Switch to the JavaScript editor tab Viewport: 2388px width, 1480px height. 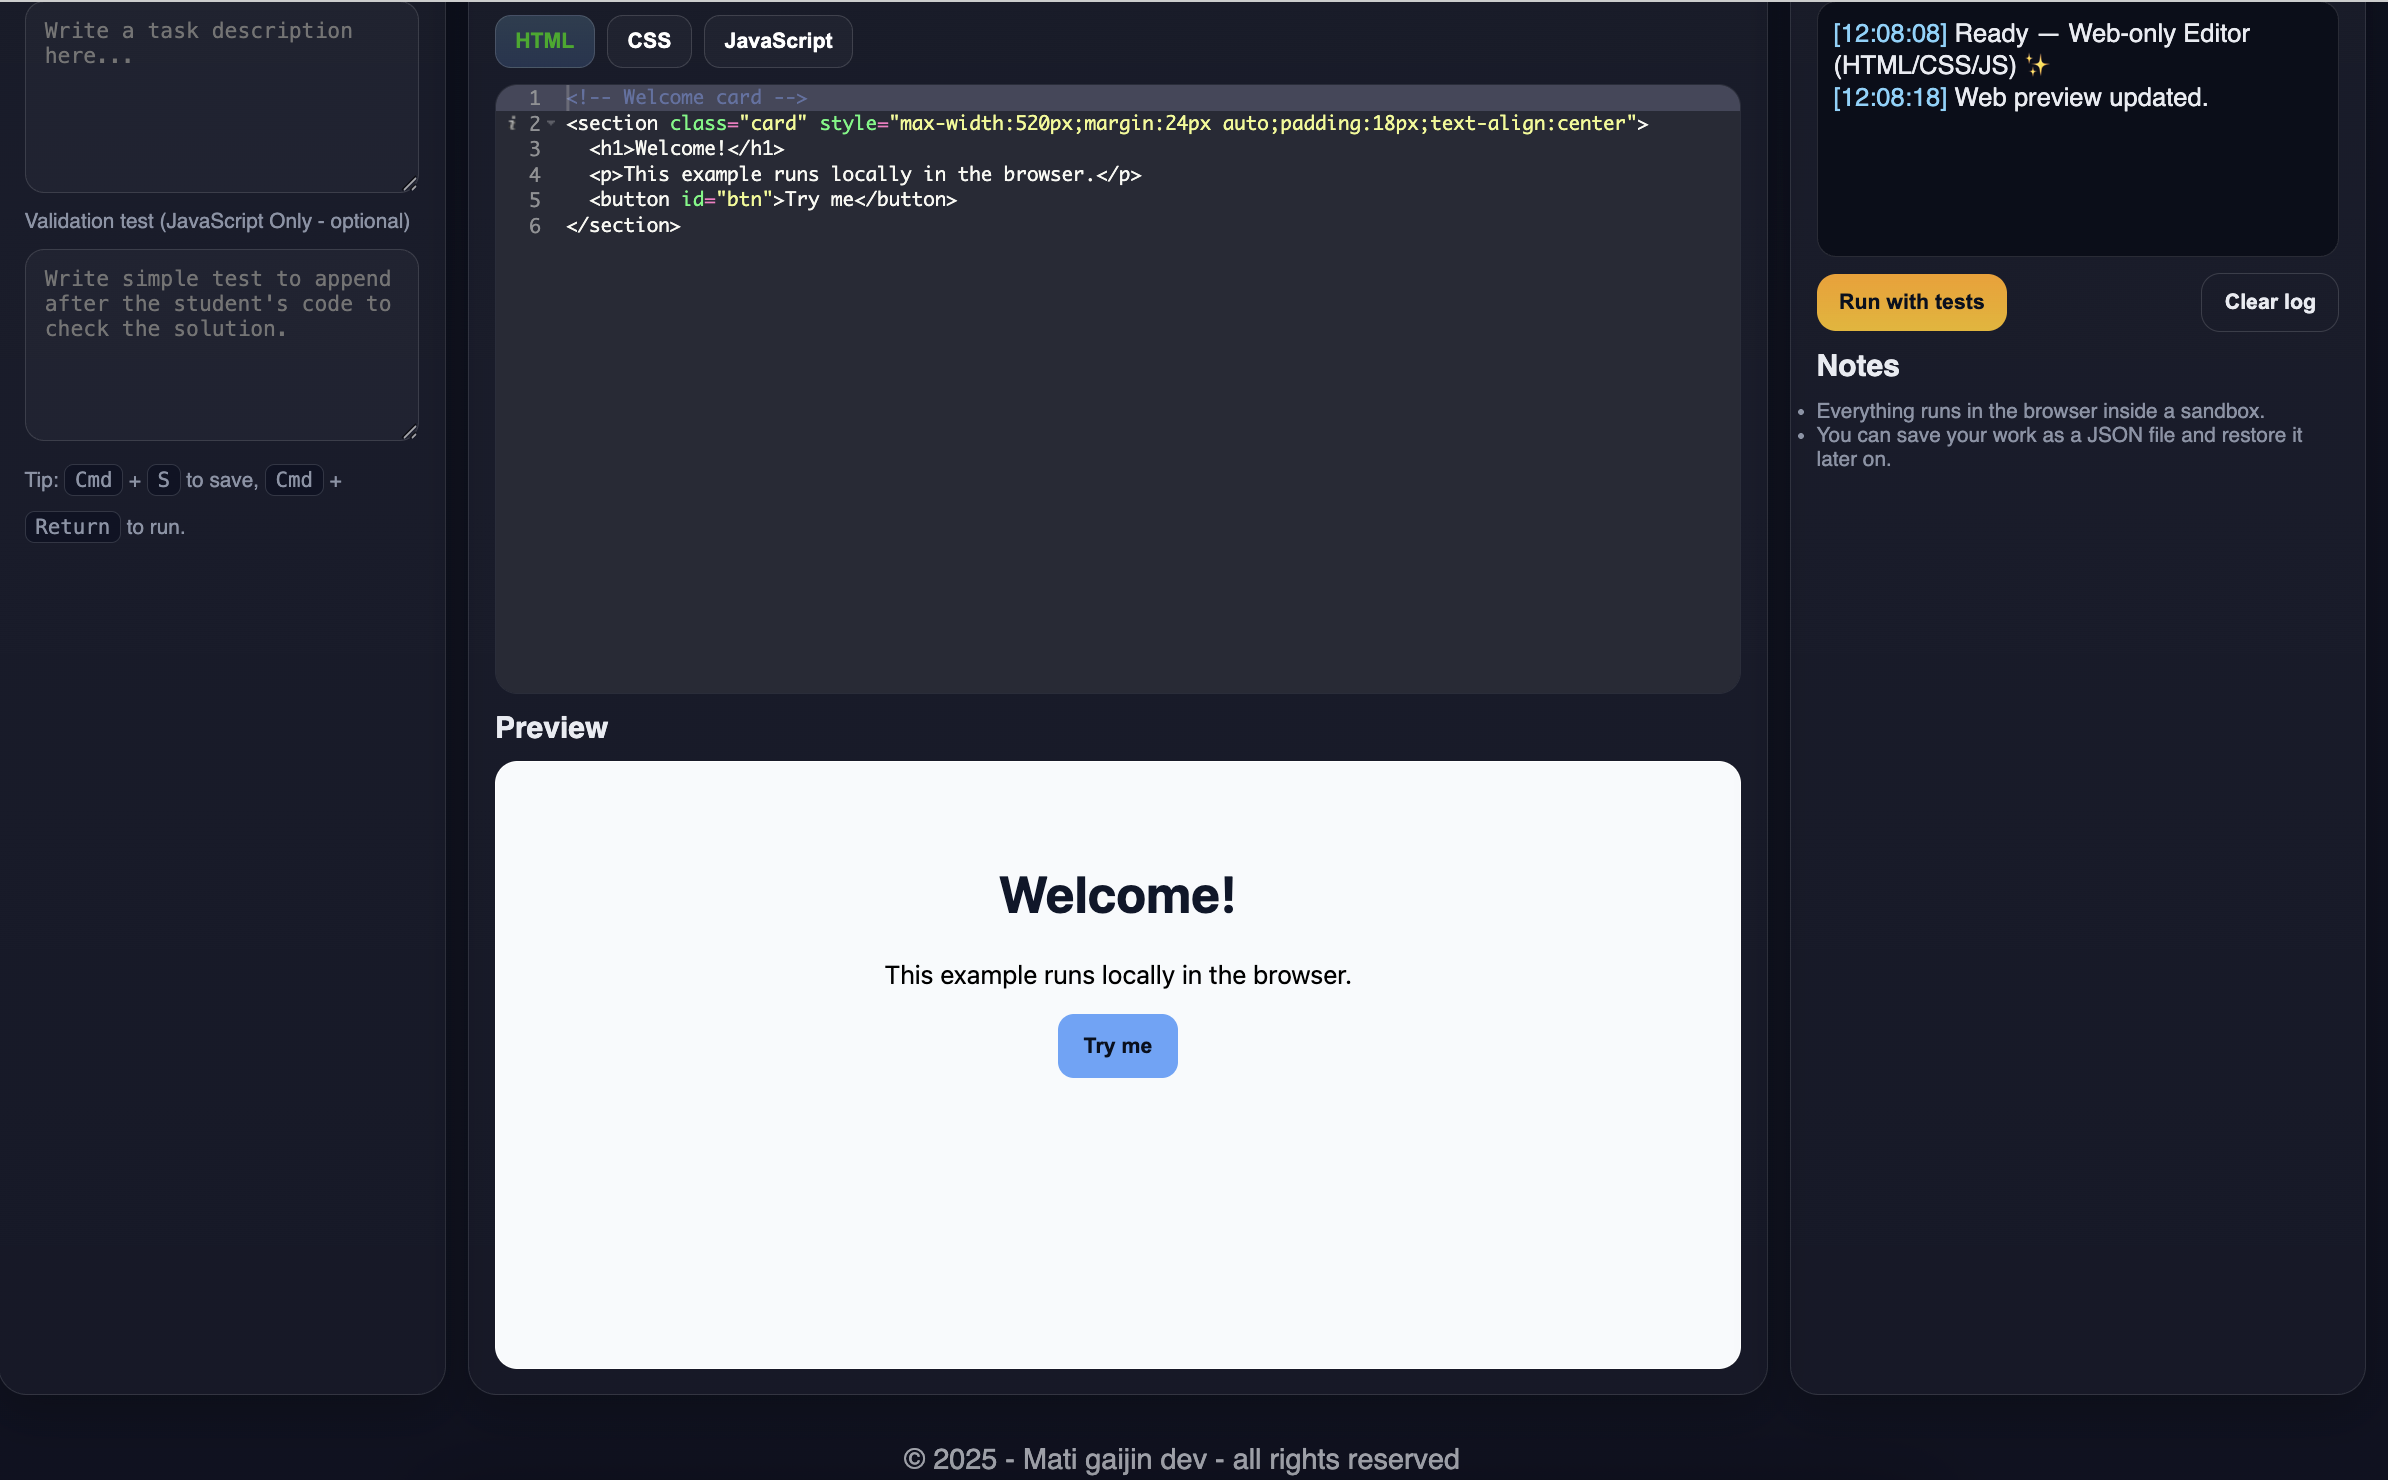[778, 40]
